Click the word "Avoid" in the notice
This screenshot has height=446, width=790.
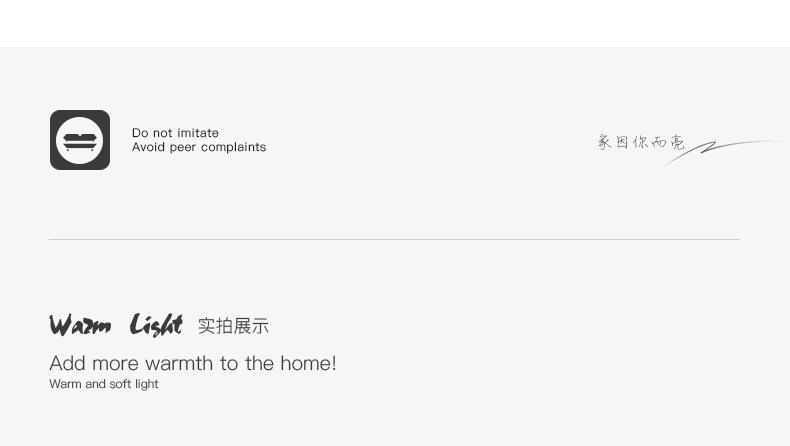[148, 147]
